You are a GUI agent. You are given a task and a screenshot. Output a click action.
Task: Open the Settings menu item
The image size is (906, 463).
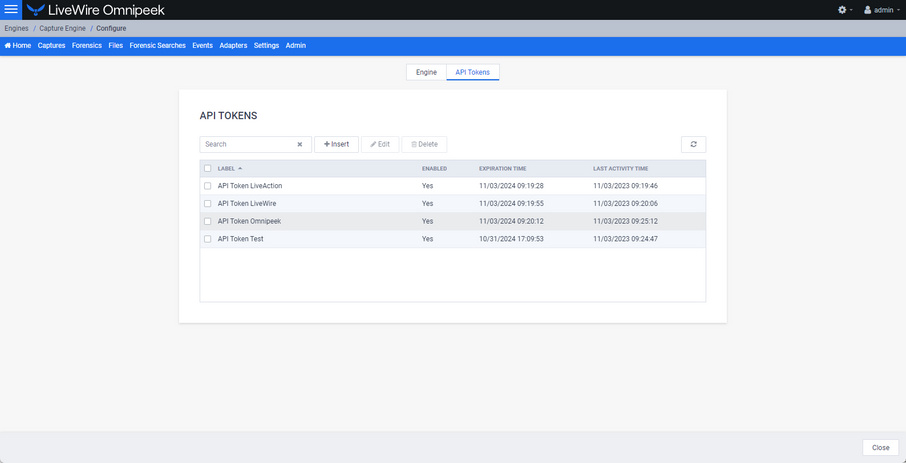tap(266, 46)
